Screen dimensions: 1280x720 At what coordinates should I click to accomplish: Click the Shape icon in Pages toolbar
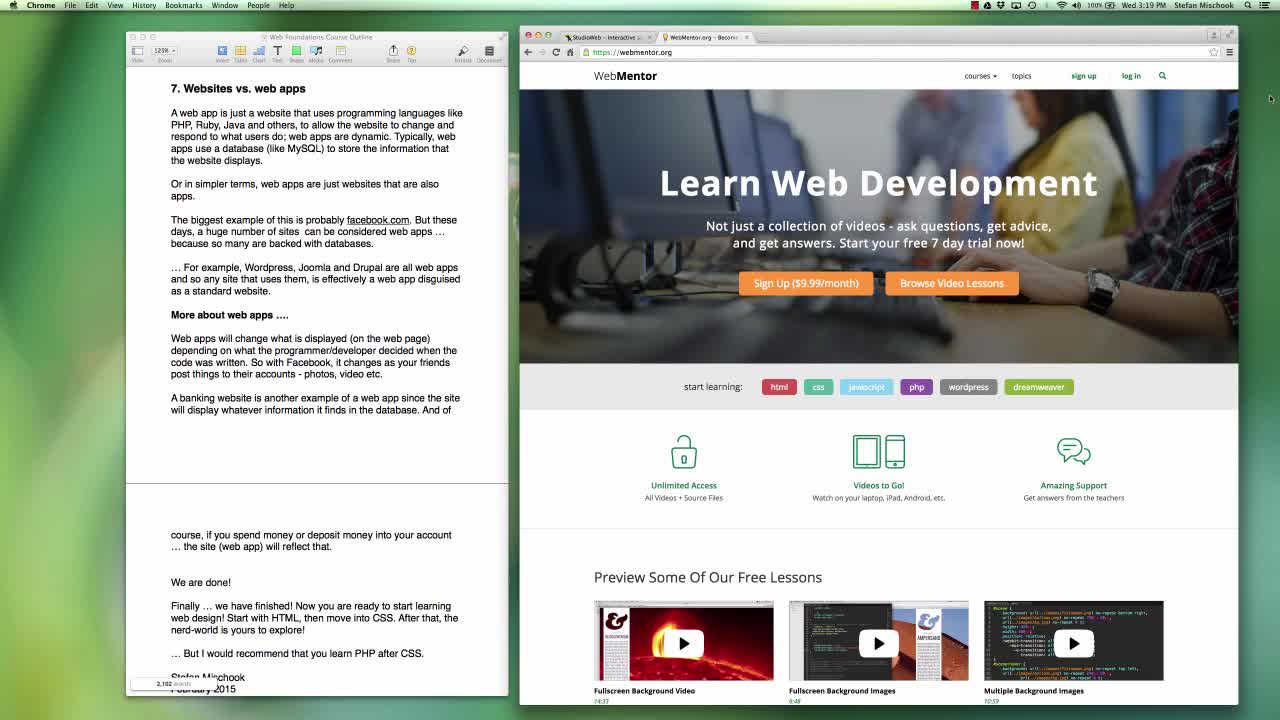tap(296, 53)
